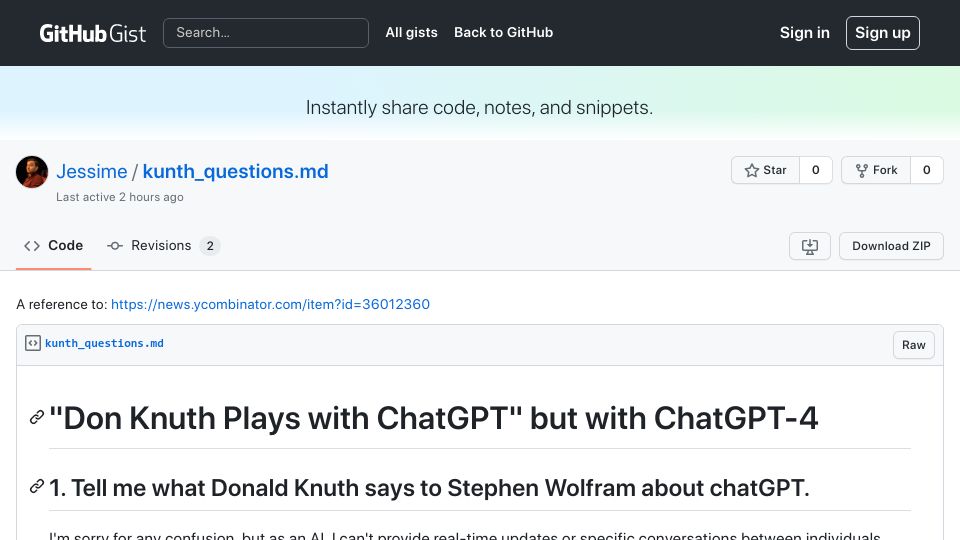Screen dimensions: 960x540
Task: Star this gist
Action: tap(765, 170)
